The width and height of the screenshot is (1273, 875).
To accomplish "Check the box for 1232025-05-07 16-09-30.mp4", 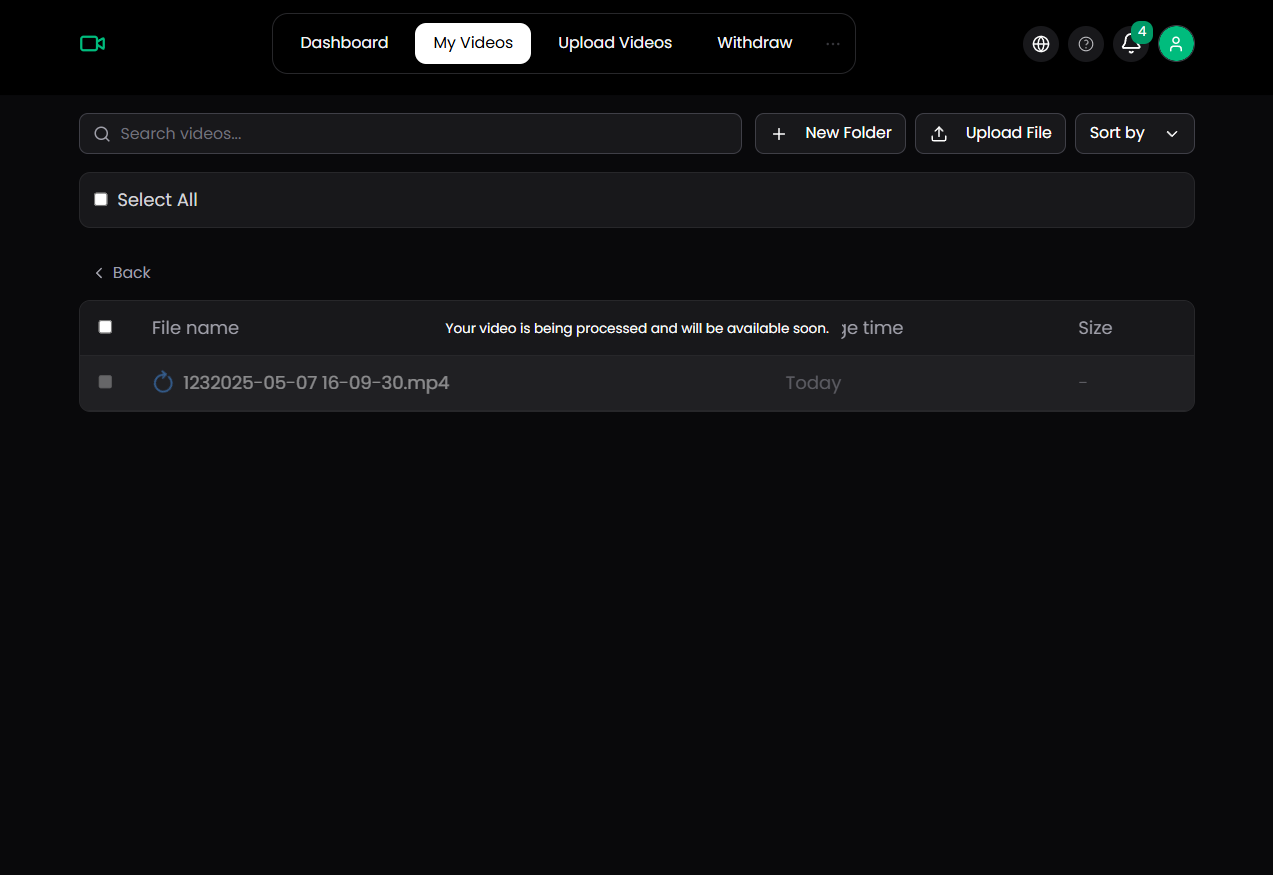I will coord(105,382).
